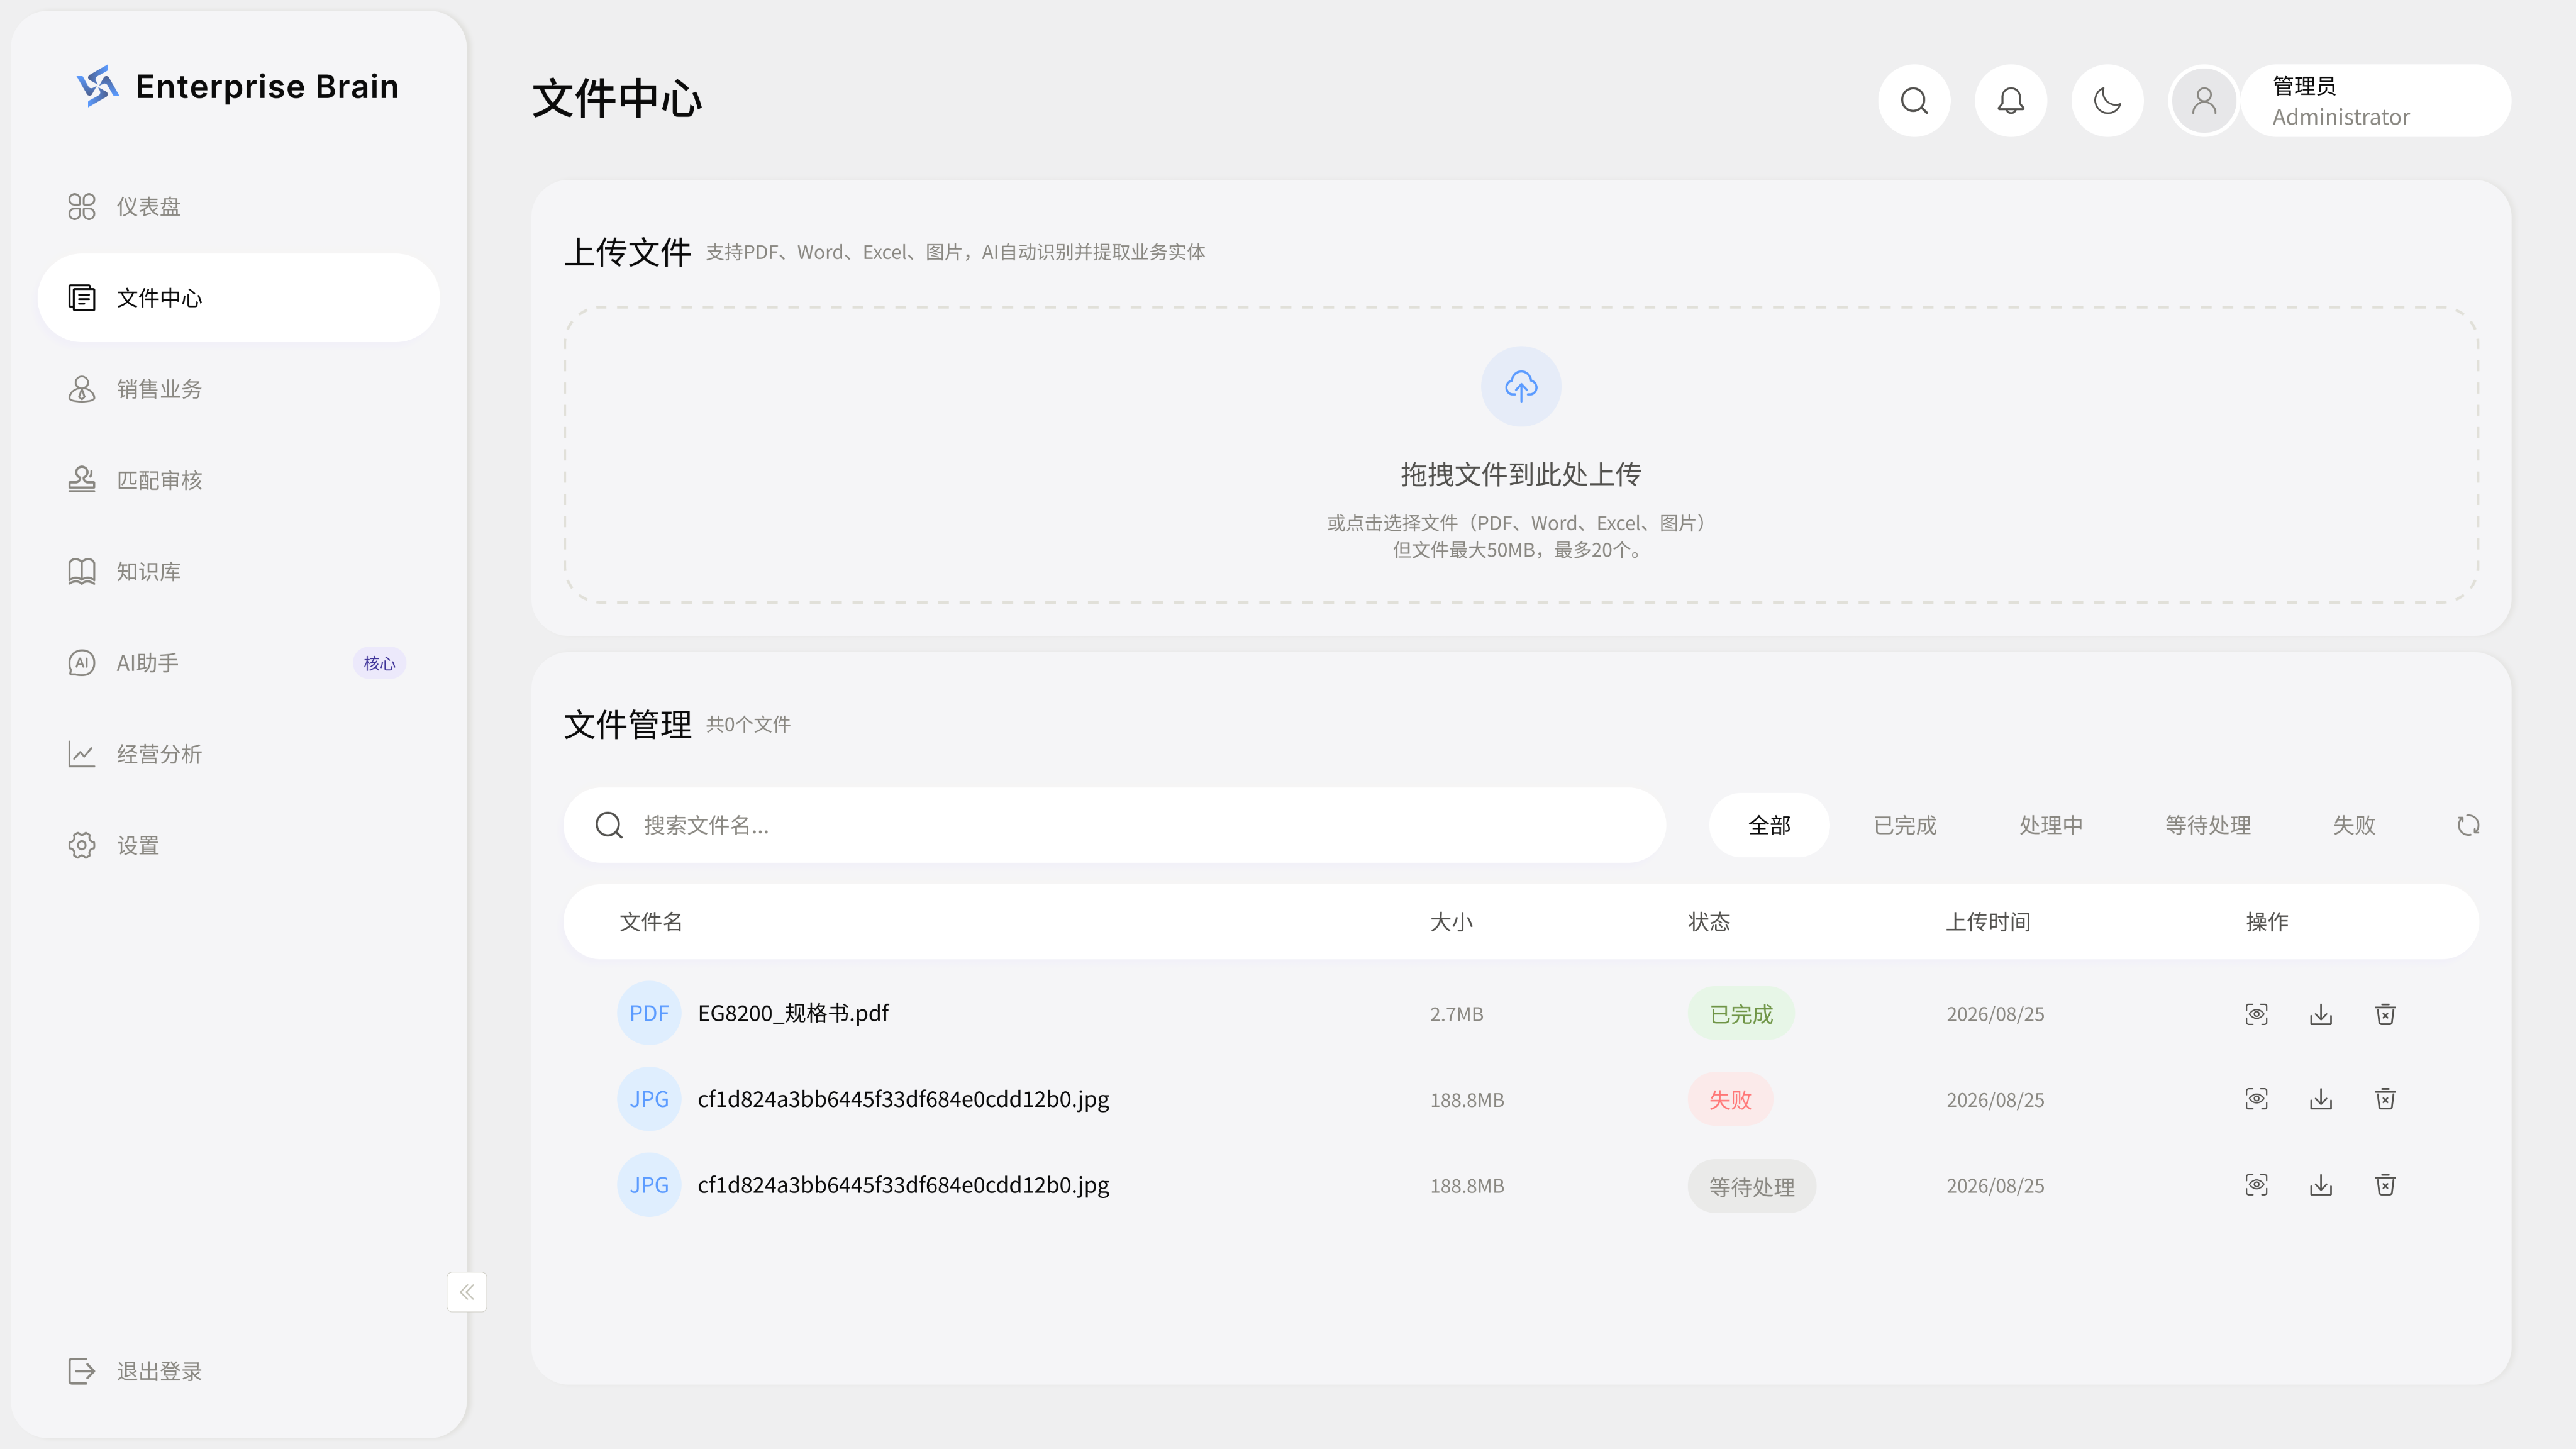Toggle dark mode moon icon
This screenshot has width=2576, height=1449.
(x=2107, y=101)
